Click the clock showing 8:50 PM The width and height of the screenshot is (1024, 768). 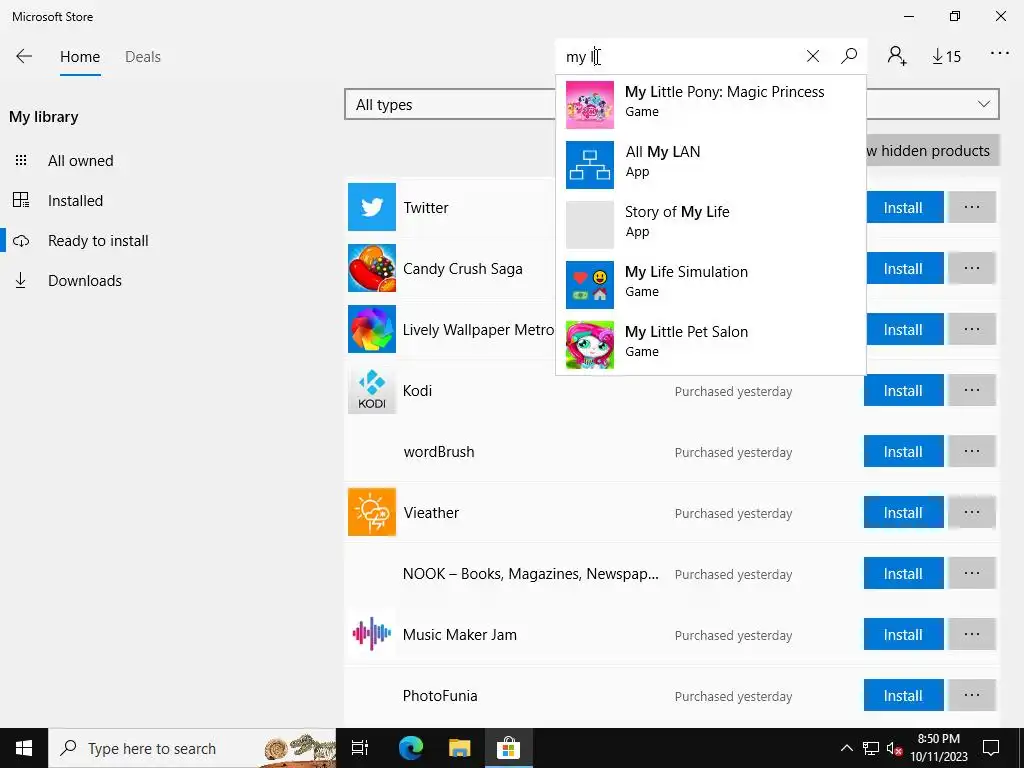(x=939, y=748)
